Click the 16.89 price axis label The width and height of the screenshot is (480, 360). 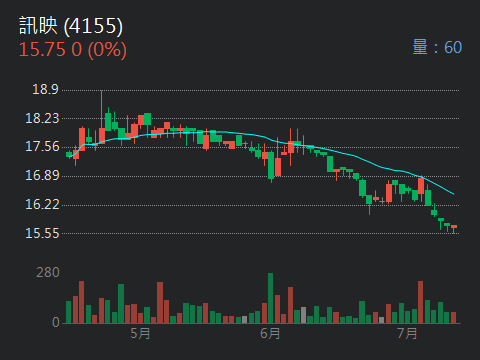42,175
